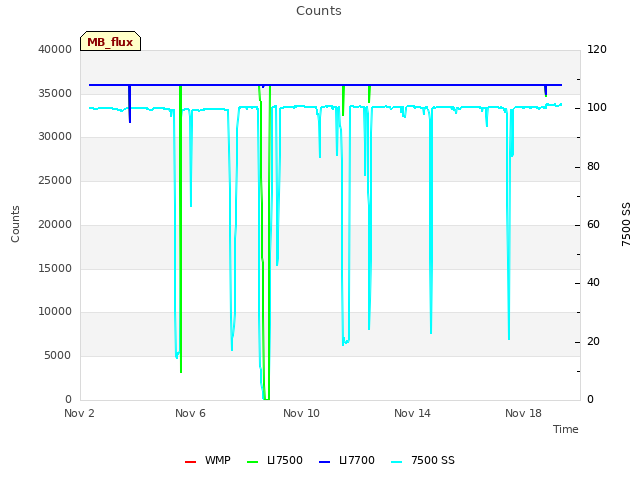Click the right 7500 SS axis title
Screen dimensions: 640x480
pyautogui.click(x=626, y=224)
